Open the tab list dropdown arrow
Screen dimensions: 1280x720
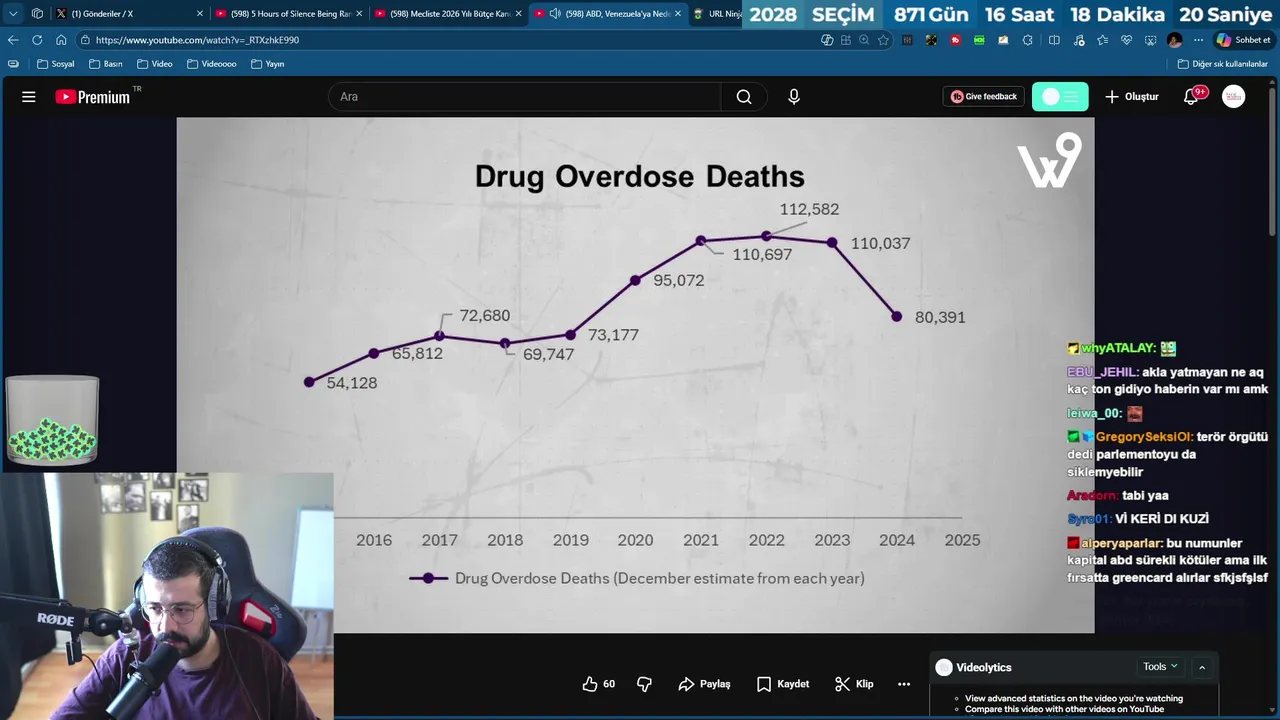pyautogui.click(x=13, y=14)
